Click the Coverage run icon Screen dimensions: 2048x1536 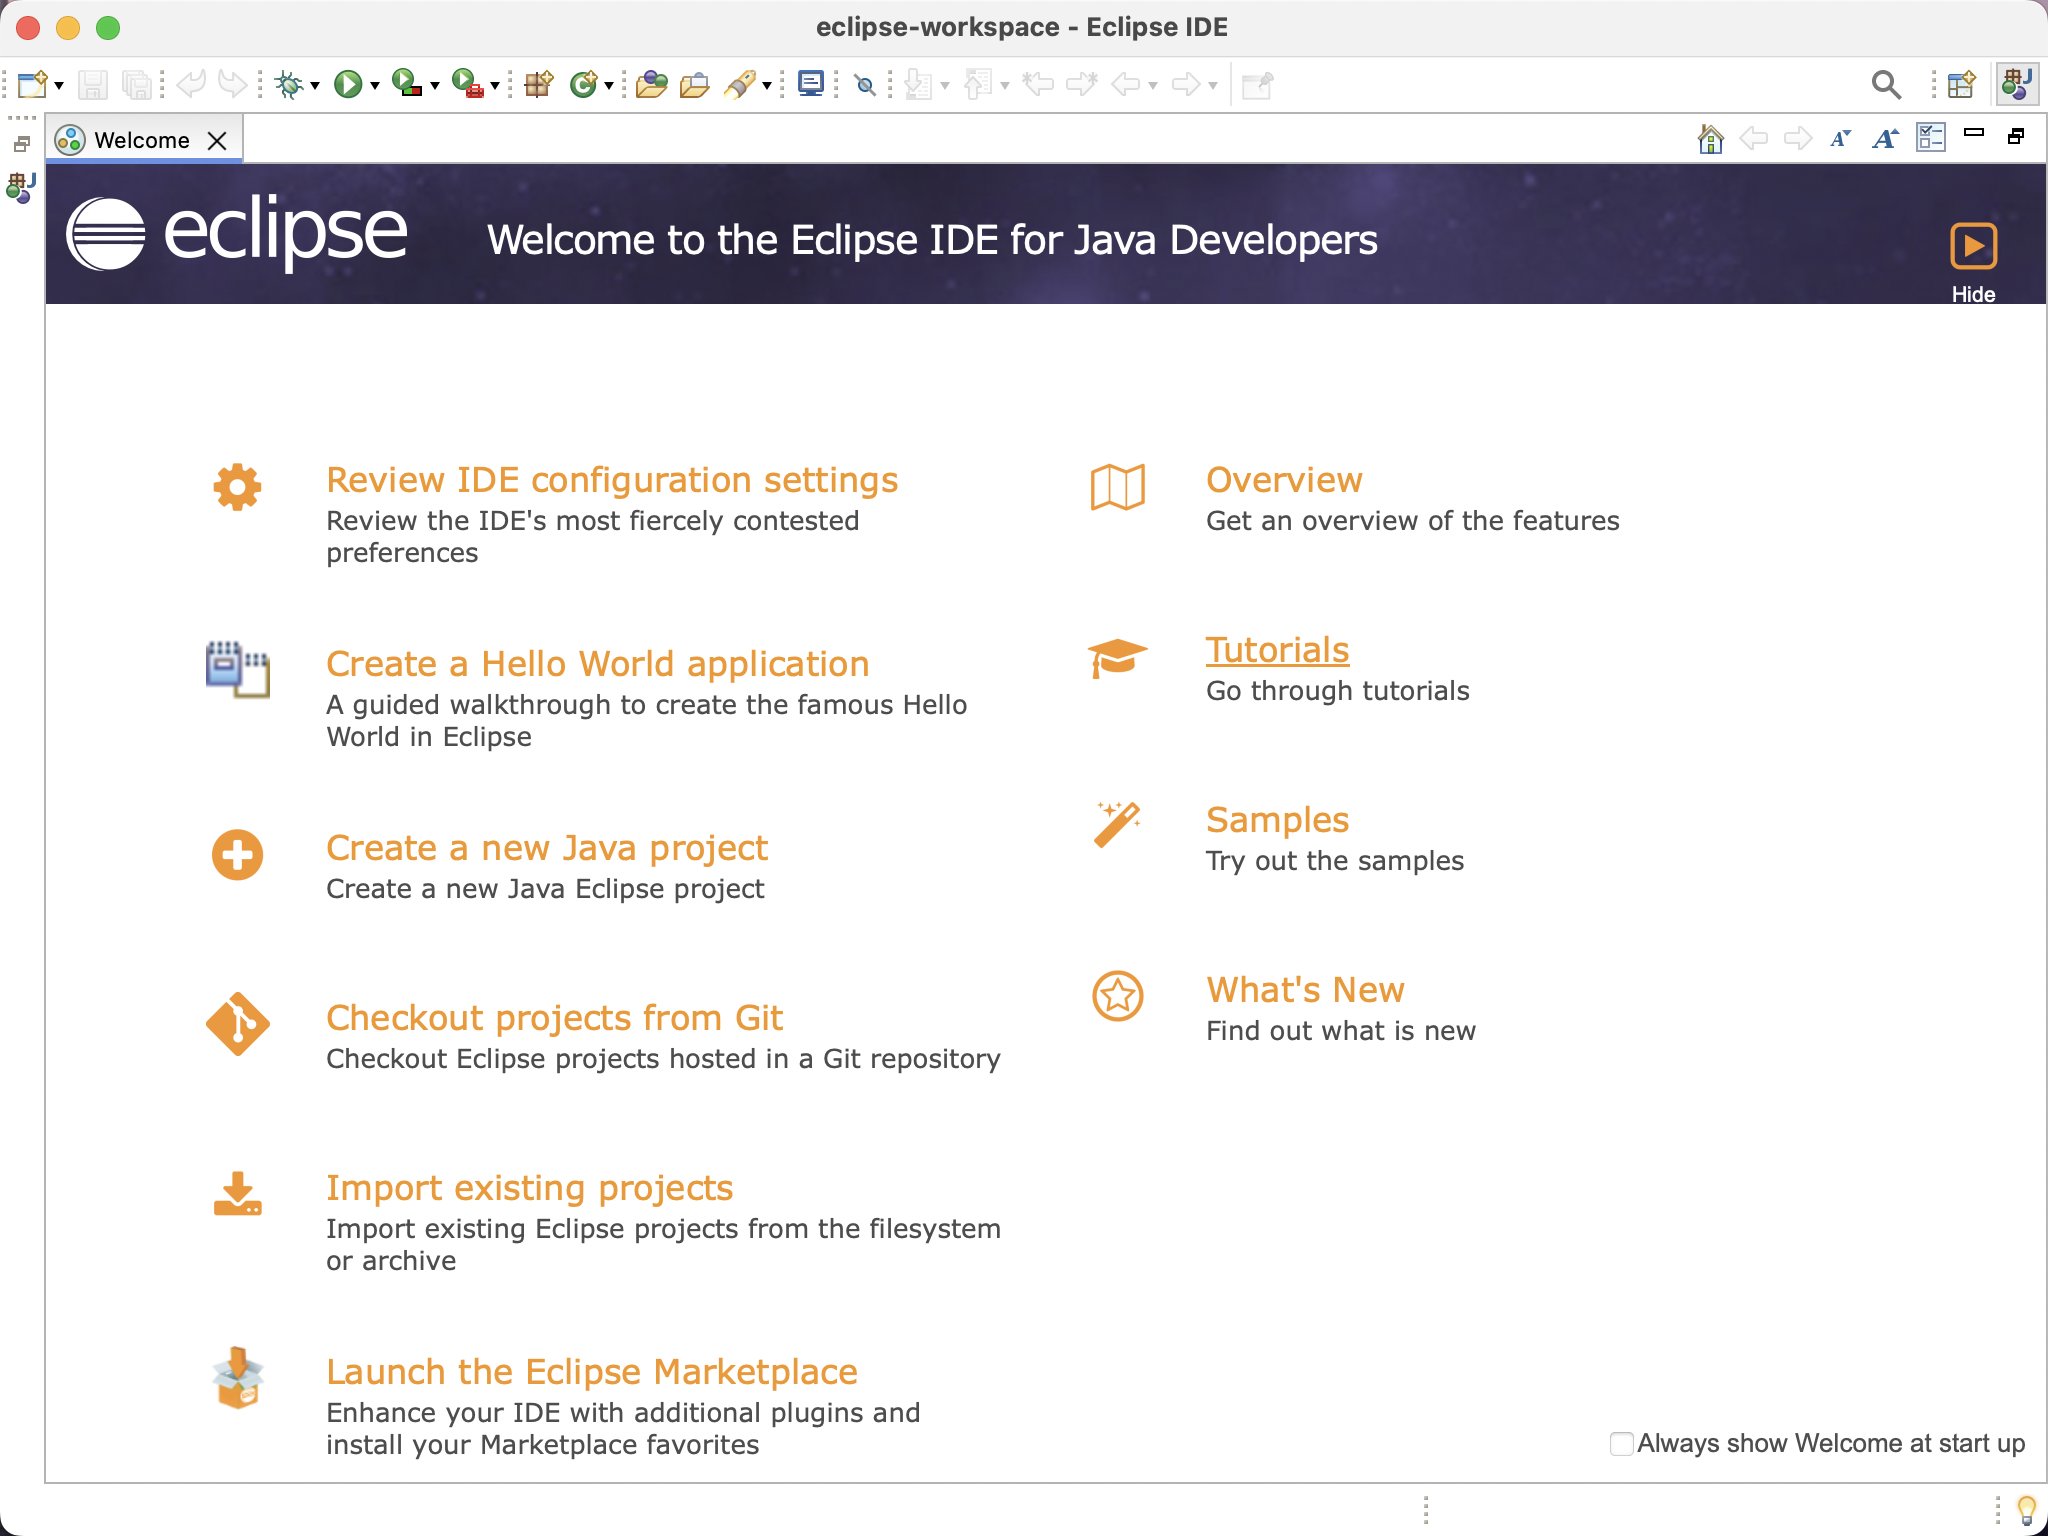(x=407, y=84)
